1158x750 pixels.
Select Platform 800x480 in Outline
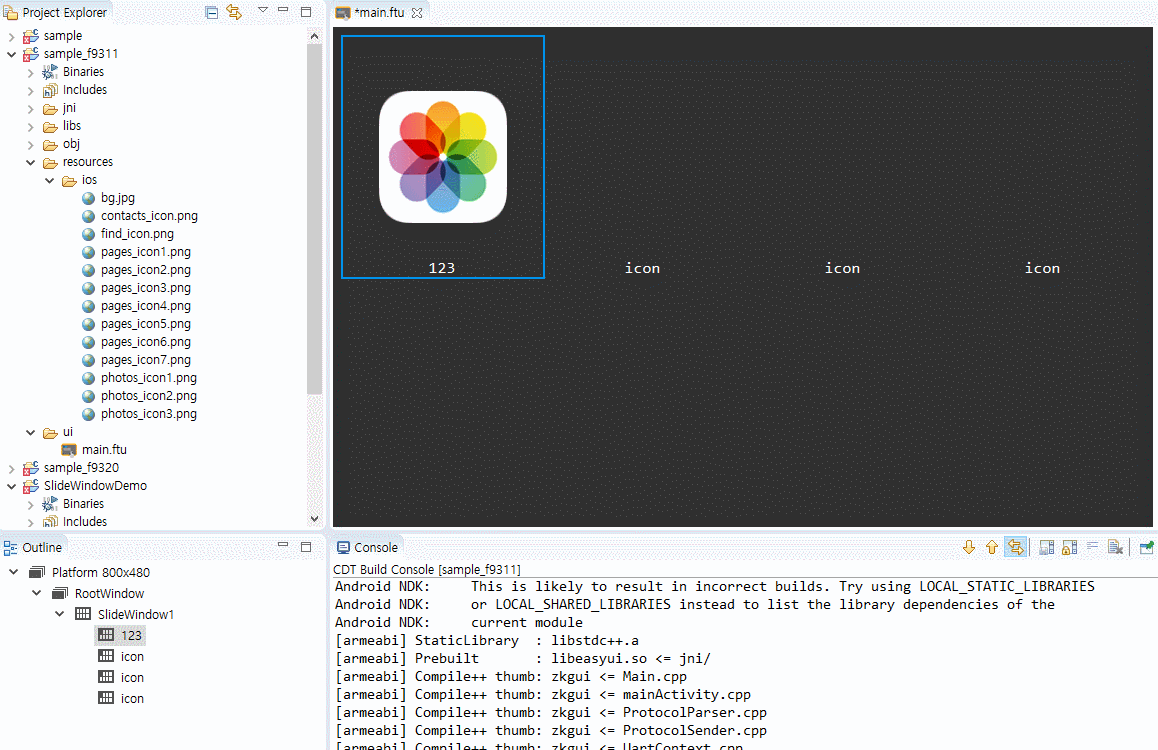pos(100,572)
